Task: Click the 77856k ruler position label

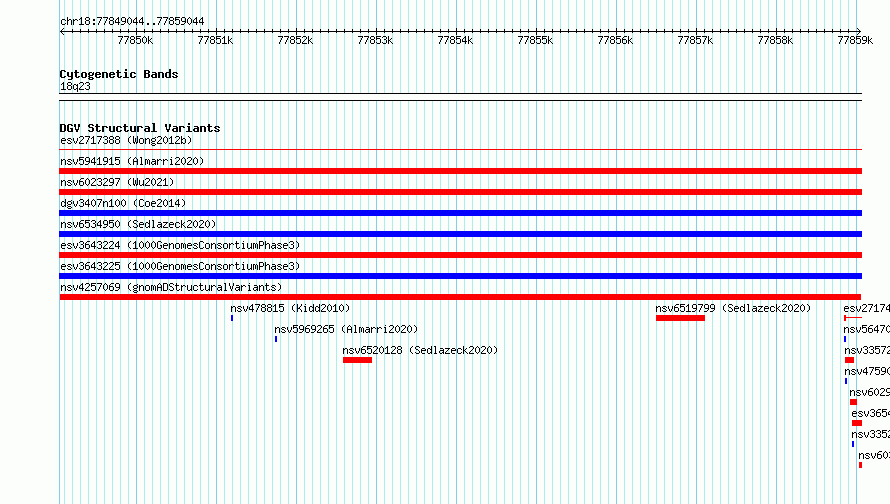Action: [x=615, y=40]
